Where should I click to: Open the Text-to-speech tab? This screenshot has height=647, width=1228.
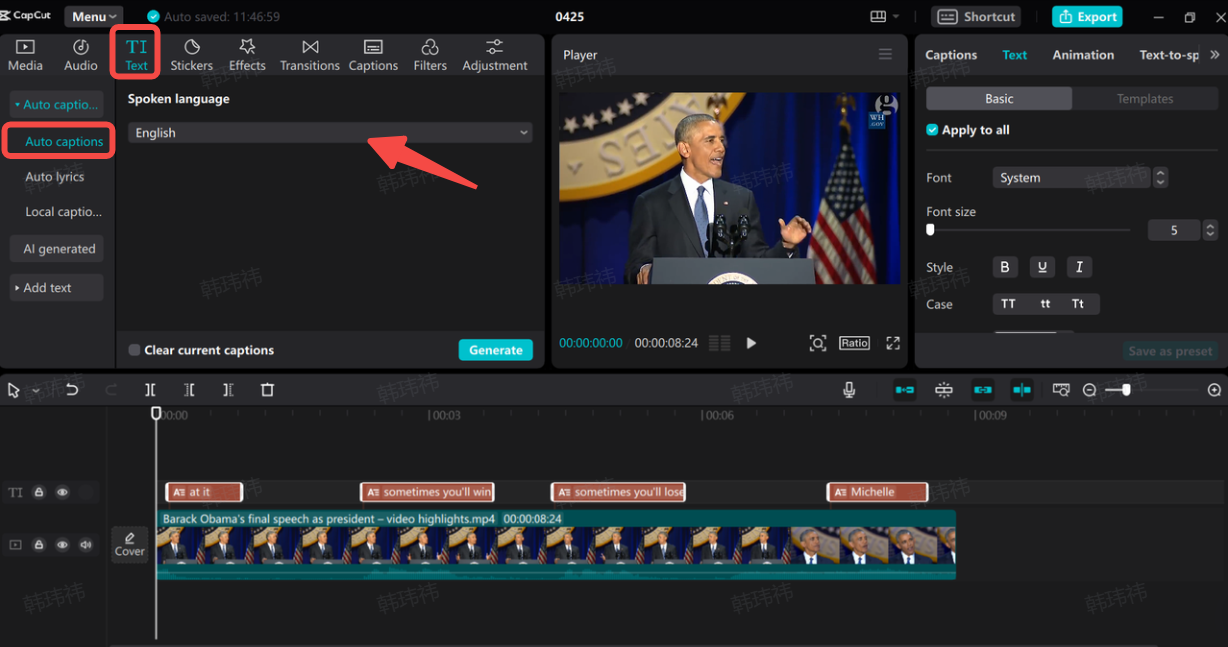[1169, 55]
